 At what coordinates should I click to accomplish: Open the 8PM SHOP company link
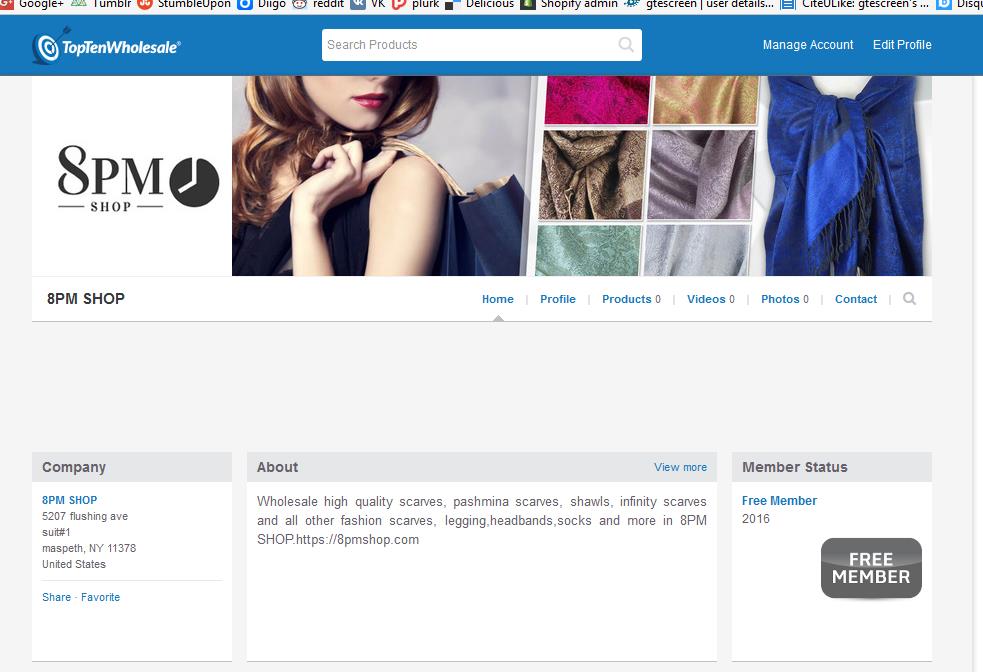click(x=70, y=500)
